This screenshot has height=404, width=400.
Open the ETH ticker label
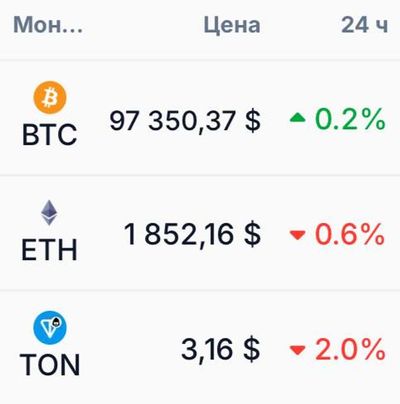(49, 250)
